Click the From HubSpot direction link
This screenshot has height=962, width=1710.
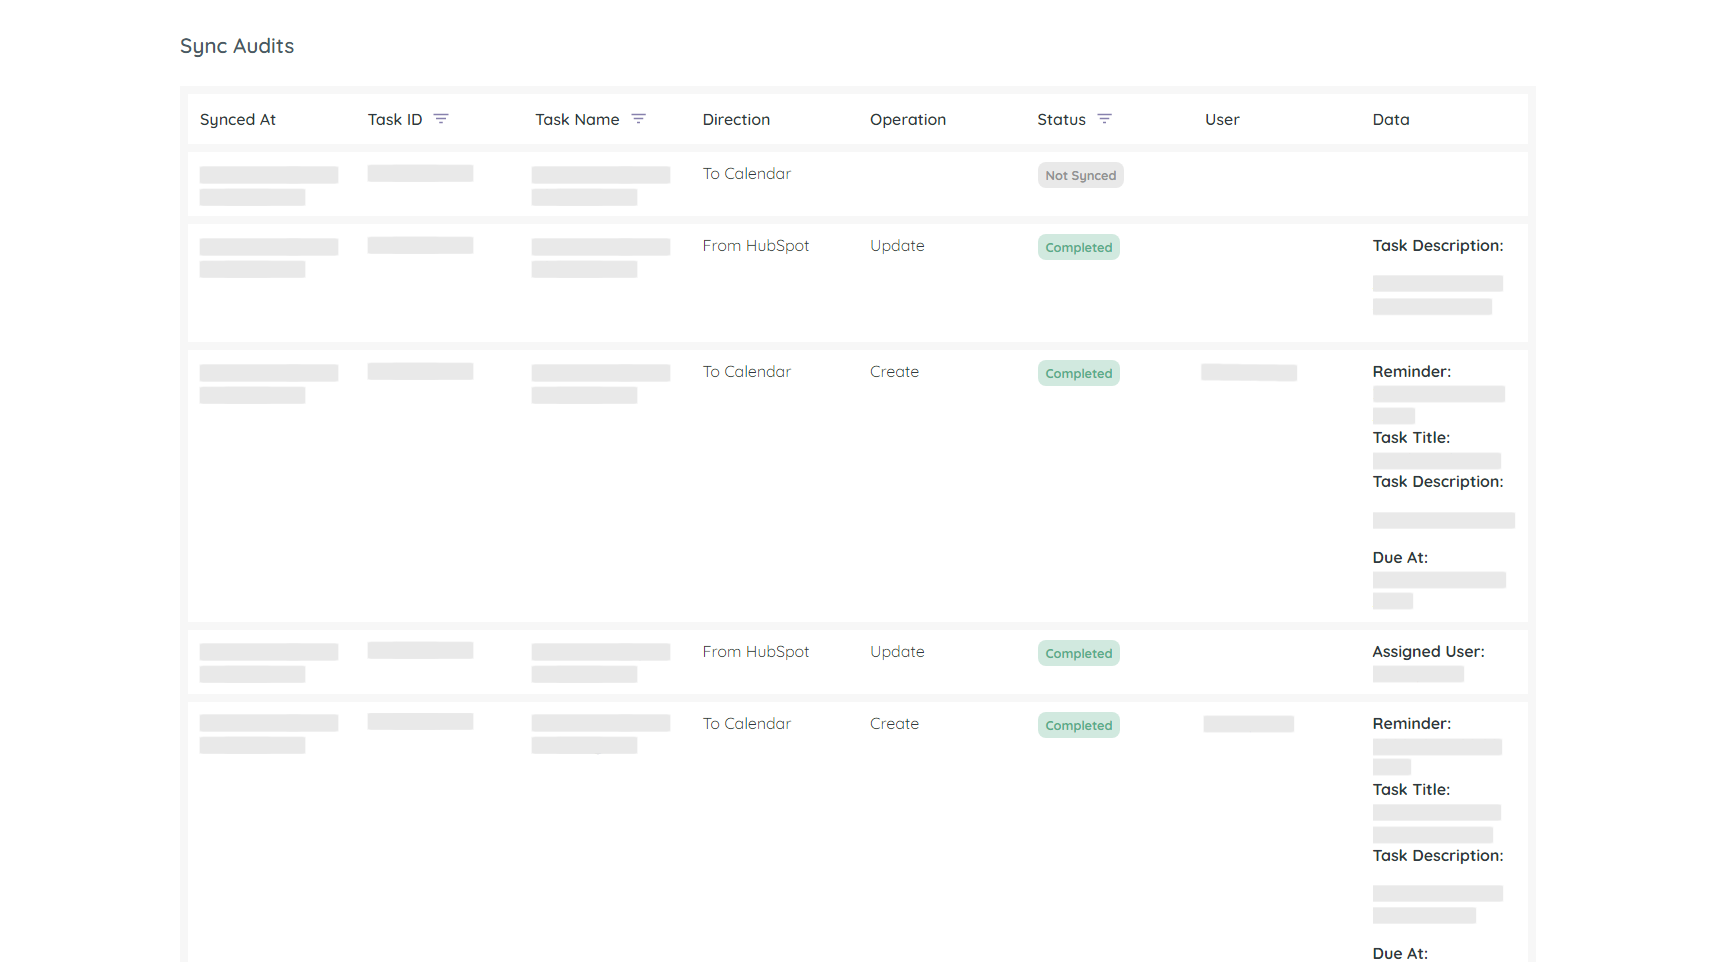[x=756, y=245]
